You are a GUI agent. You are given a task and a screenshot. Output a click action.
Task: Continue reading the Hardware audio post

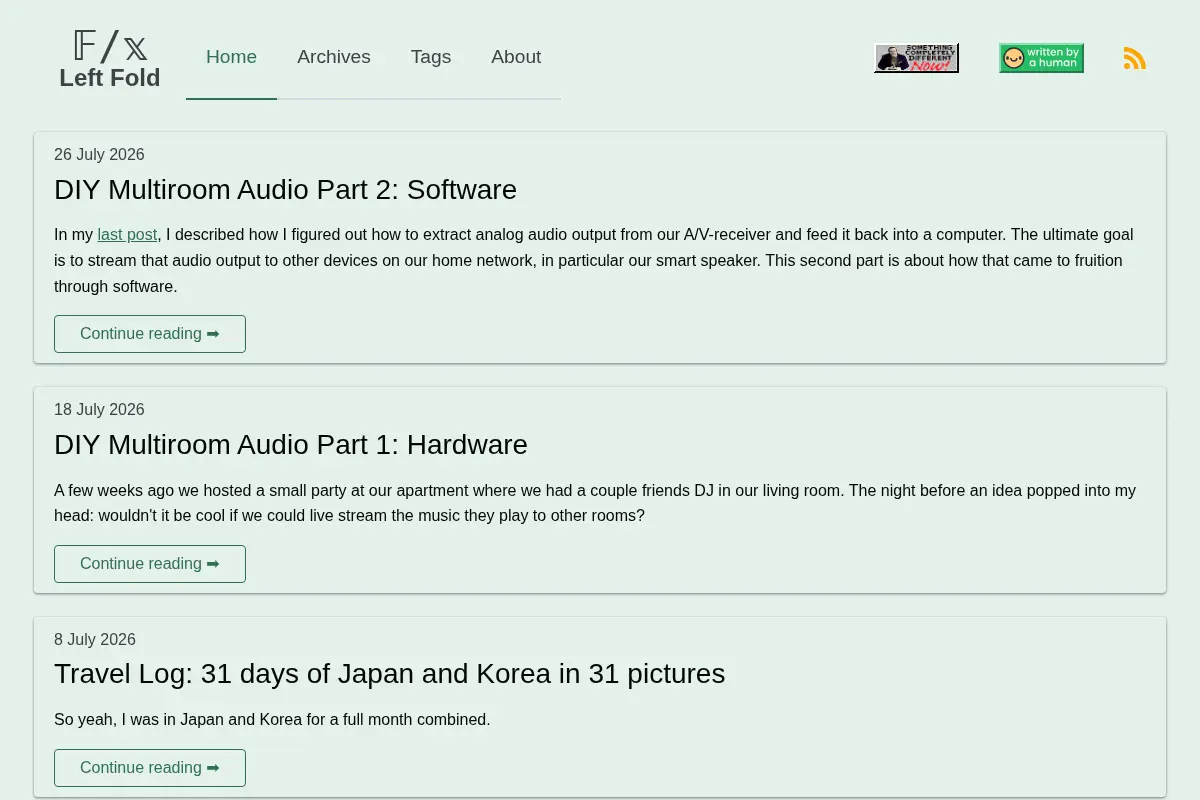pos(150,564)
